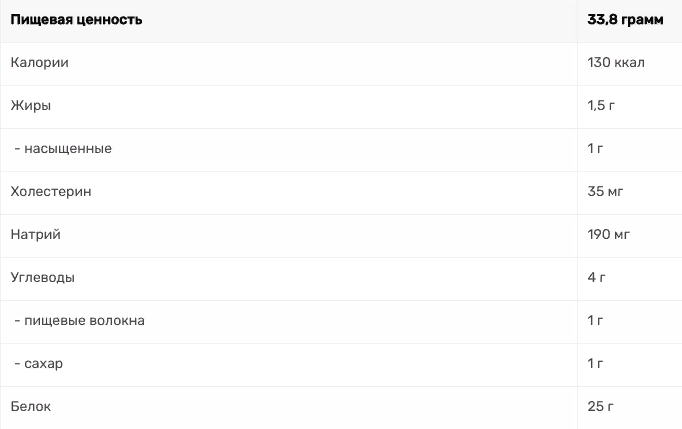Select the '1,5 г' fat value
This screenshot has height=429, width=682.
click(601, 105)
